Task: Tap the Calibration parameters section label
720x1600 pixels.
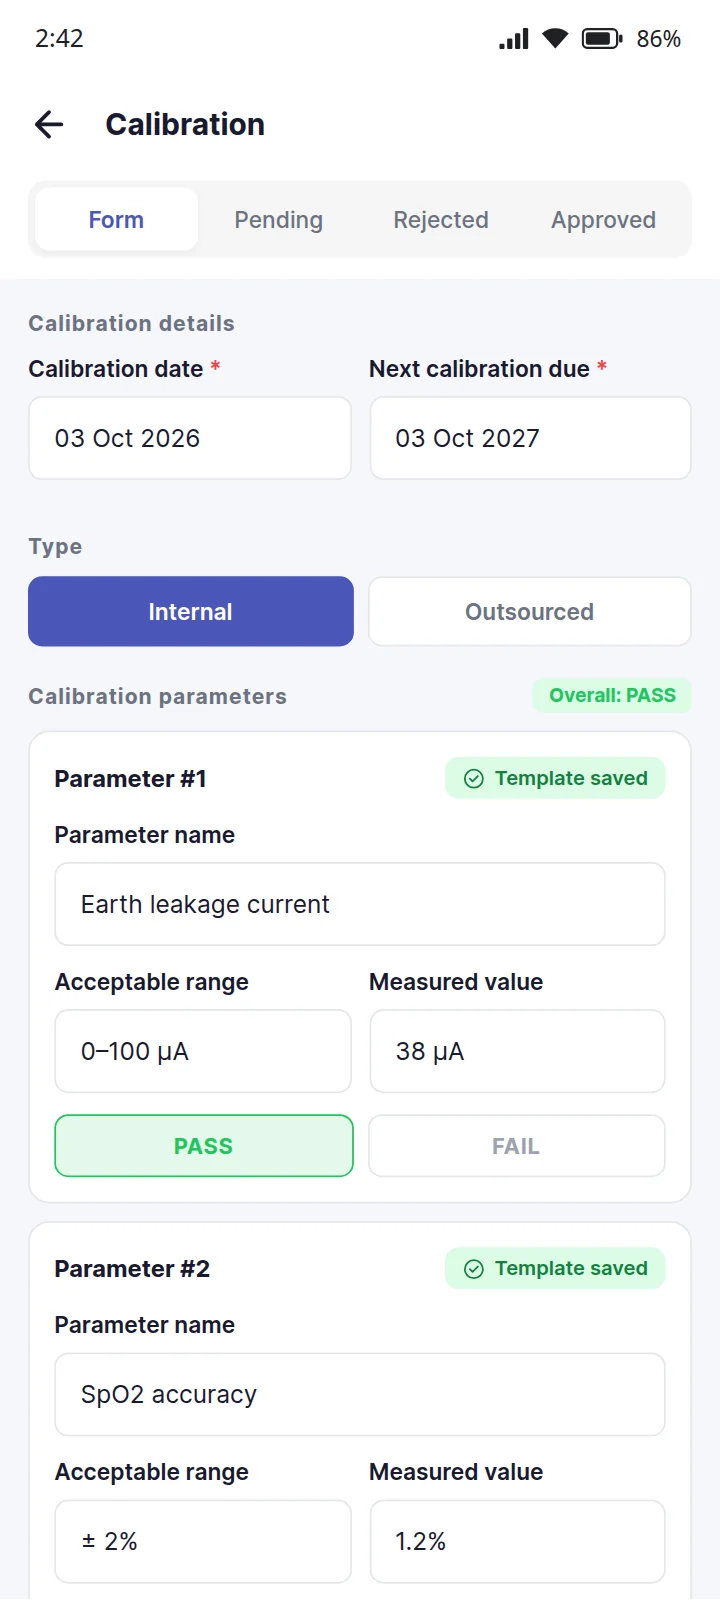Action: [x=157, y=696]
